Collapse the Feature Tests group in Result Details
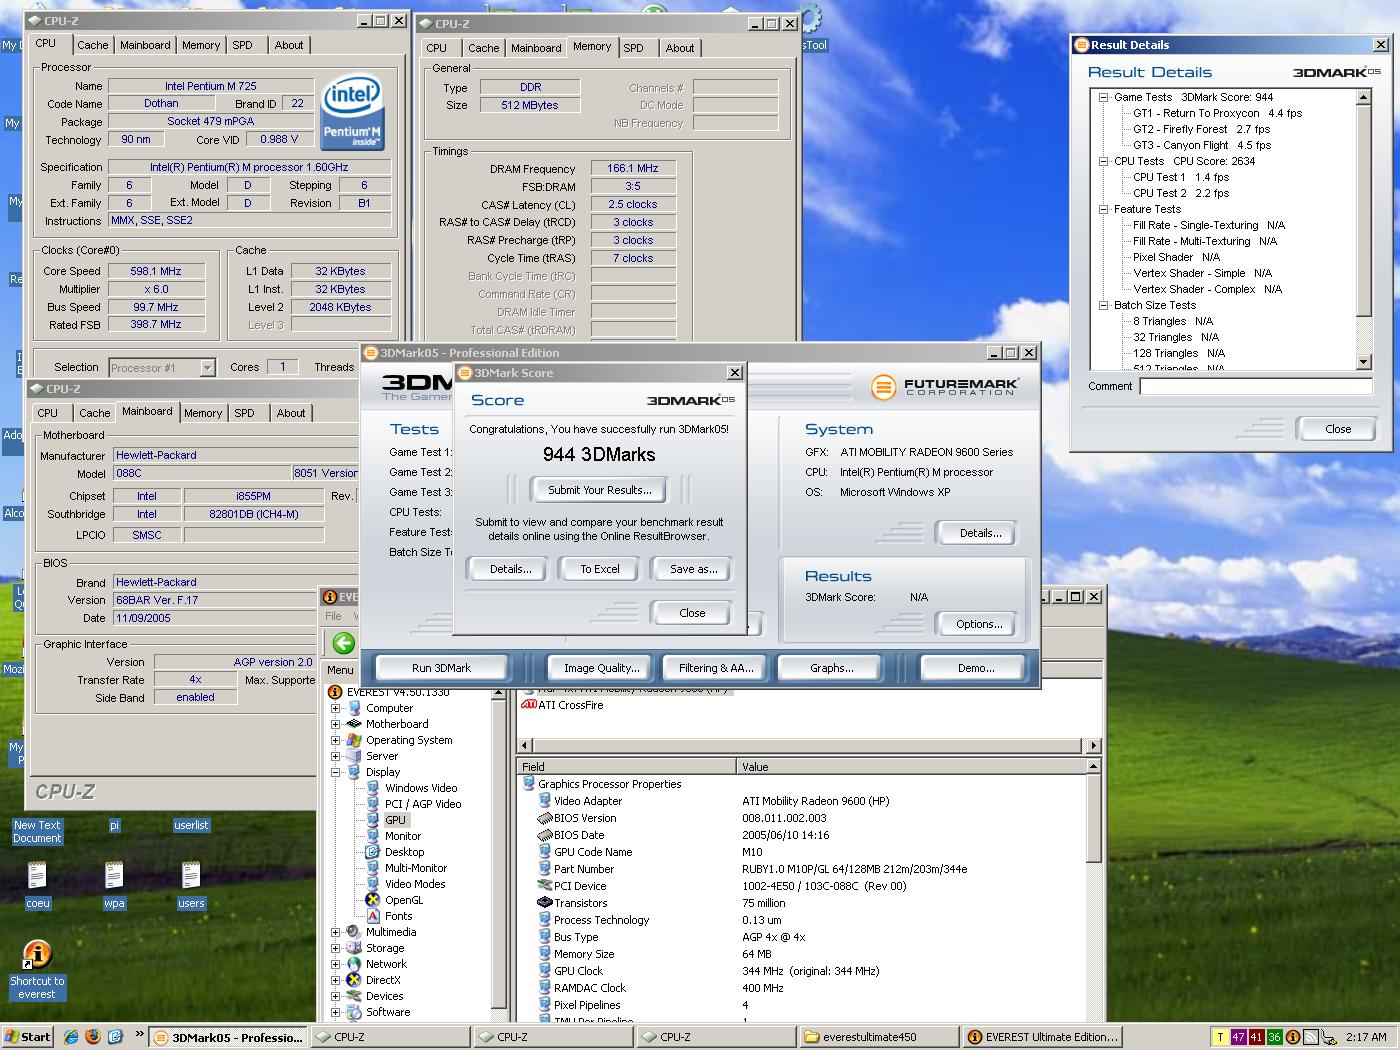The width and height of the screenshot is (1400, 1050). pyautogui.click(x=1104, y=209)
